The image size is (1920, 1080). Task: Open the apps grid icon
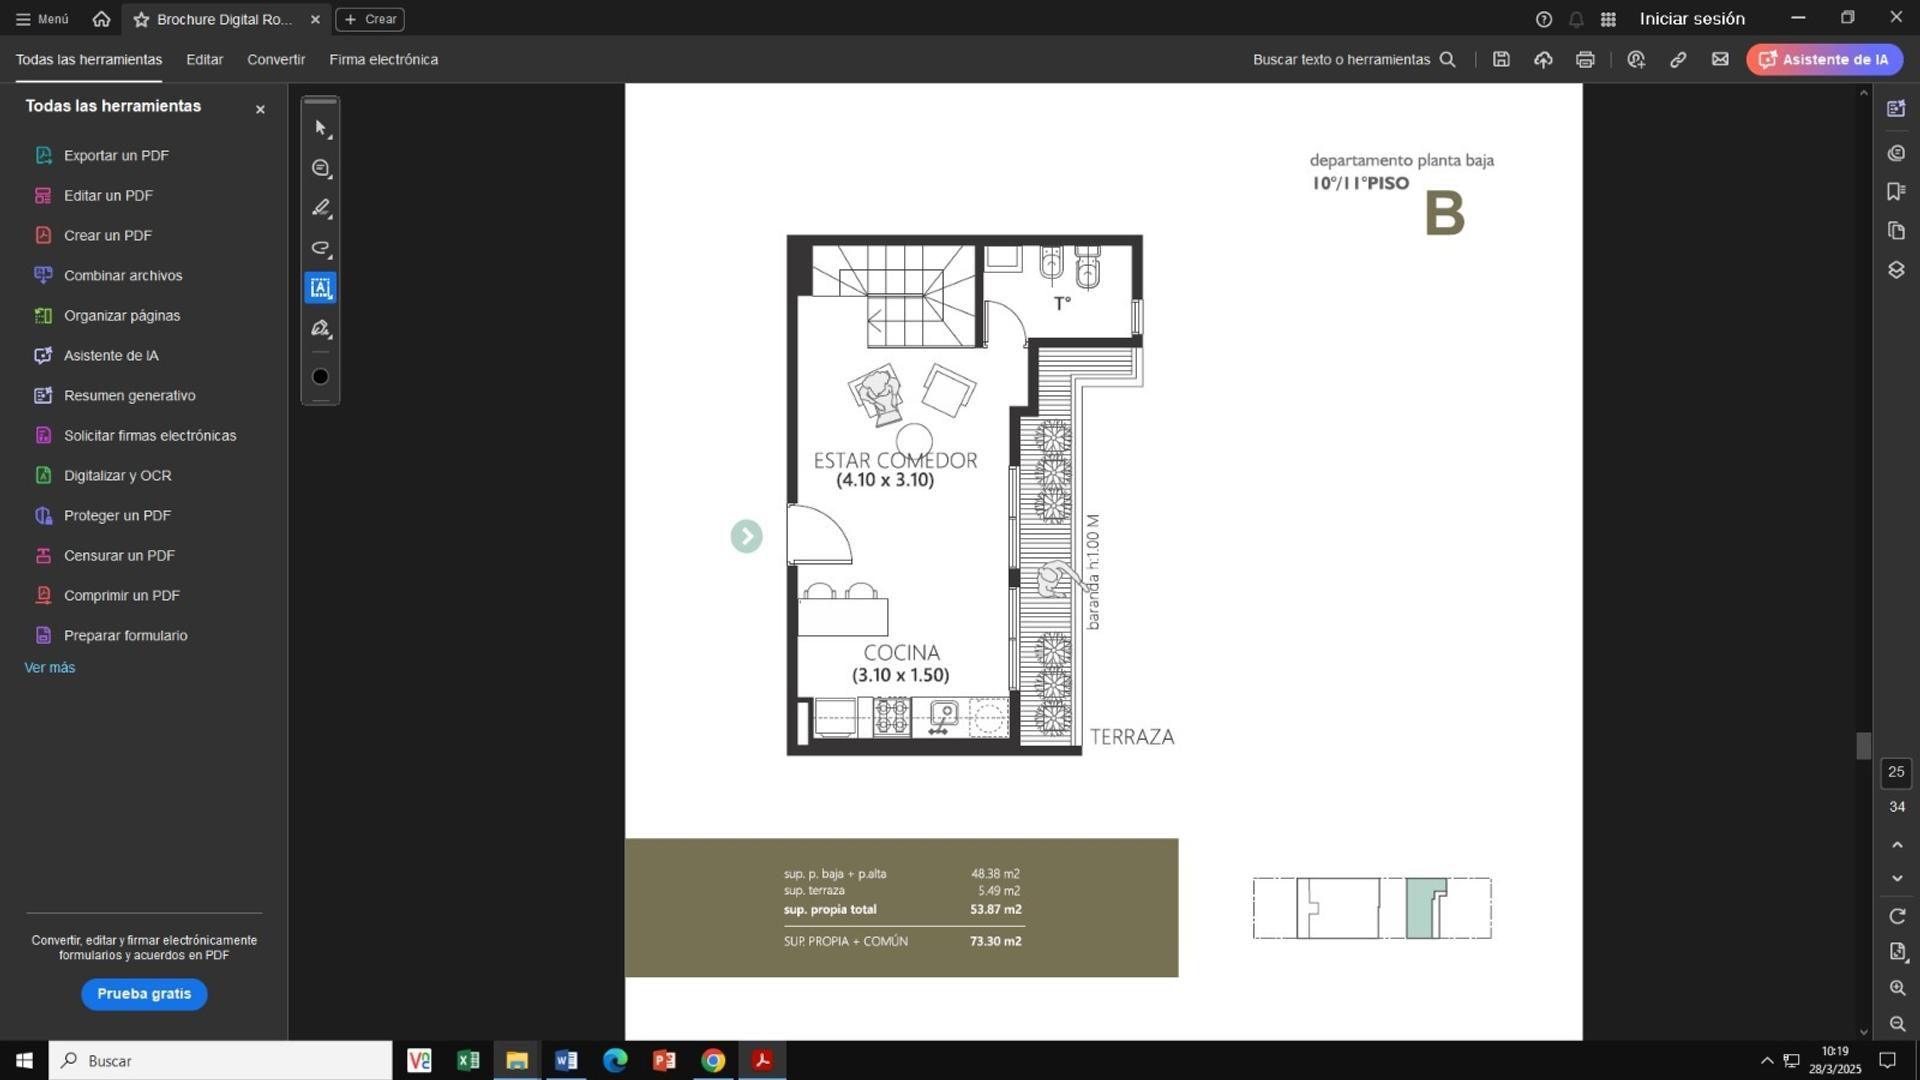[1608, 19]
